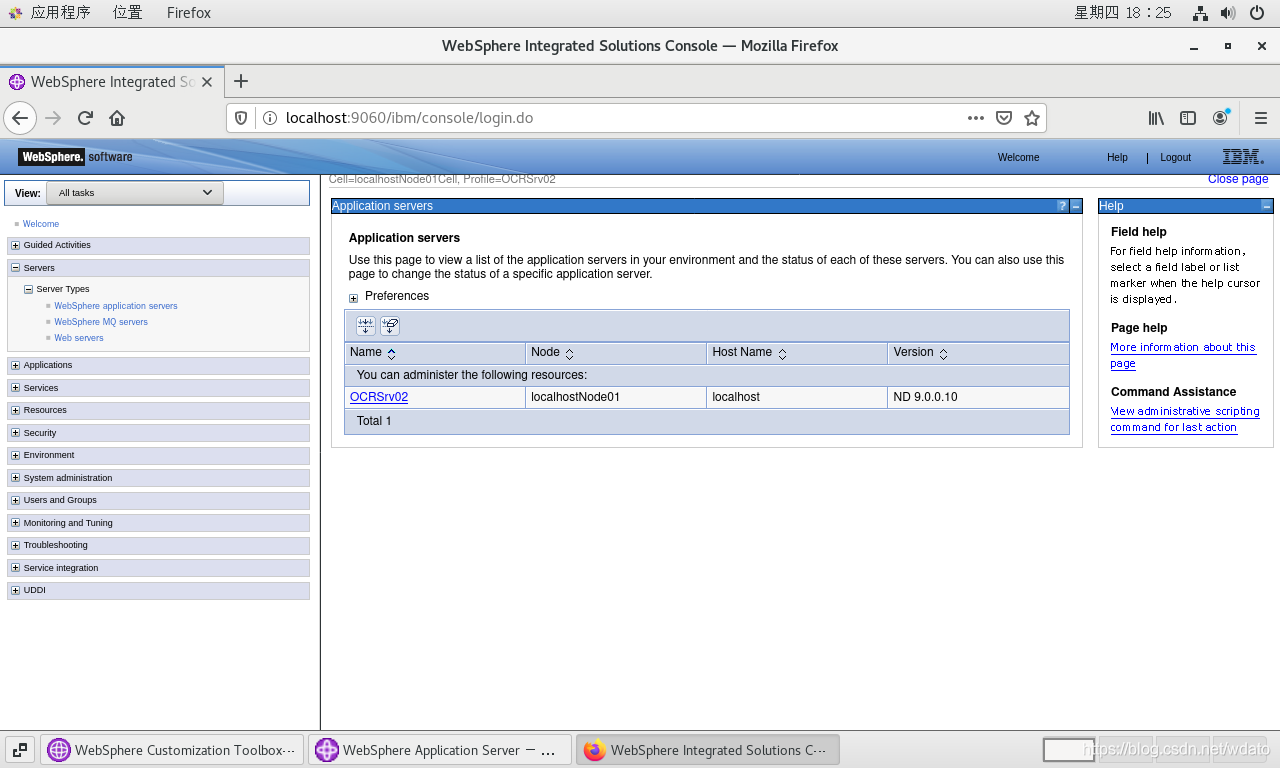This screenshot has width=1280, height=768.
Task: Open the 位置 menu
Action: coord(127,13)
